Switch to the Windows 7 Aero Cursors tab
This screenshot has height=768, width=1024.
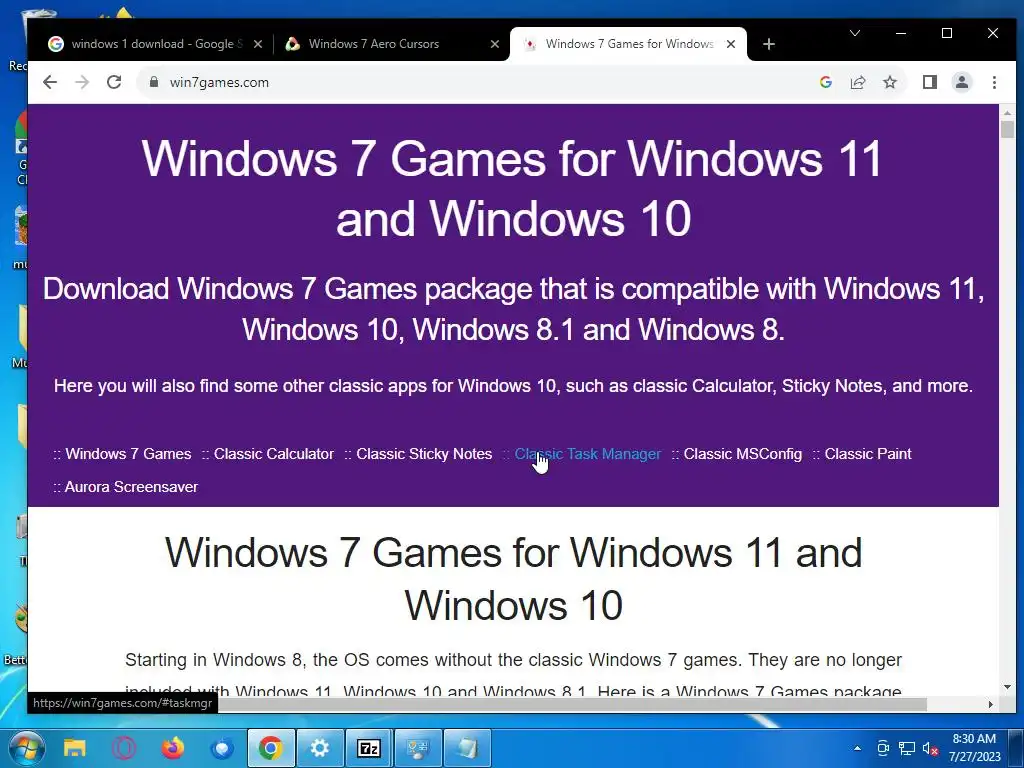click(x=392, y=44)
